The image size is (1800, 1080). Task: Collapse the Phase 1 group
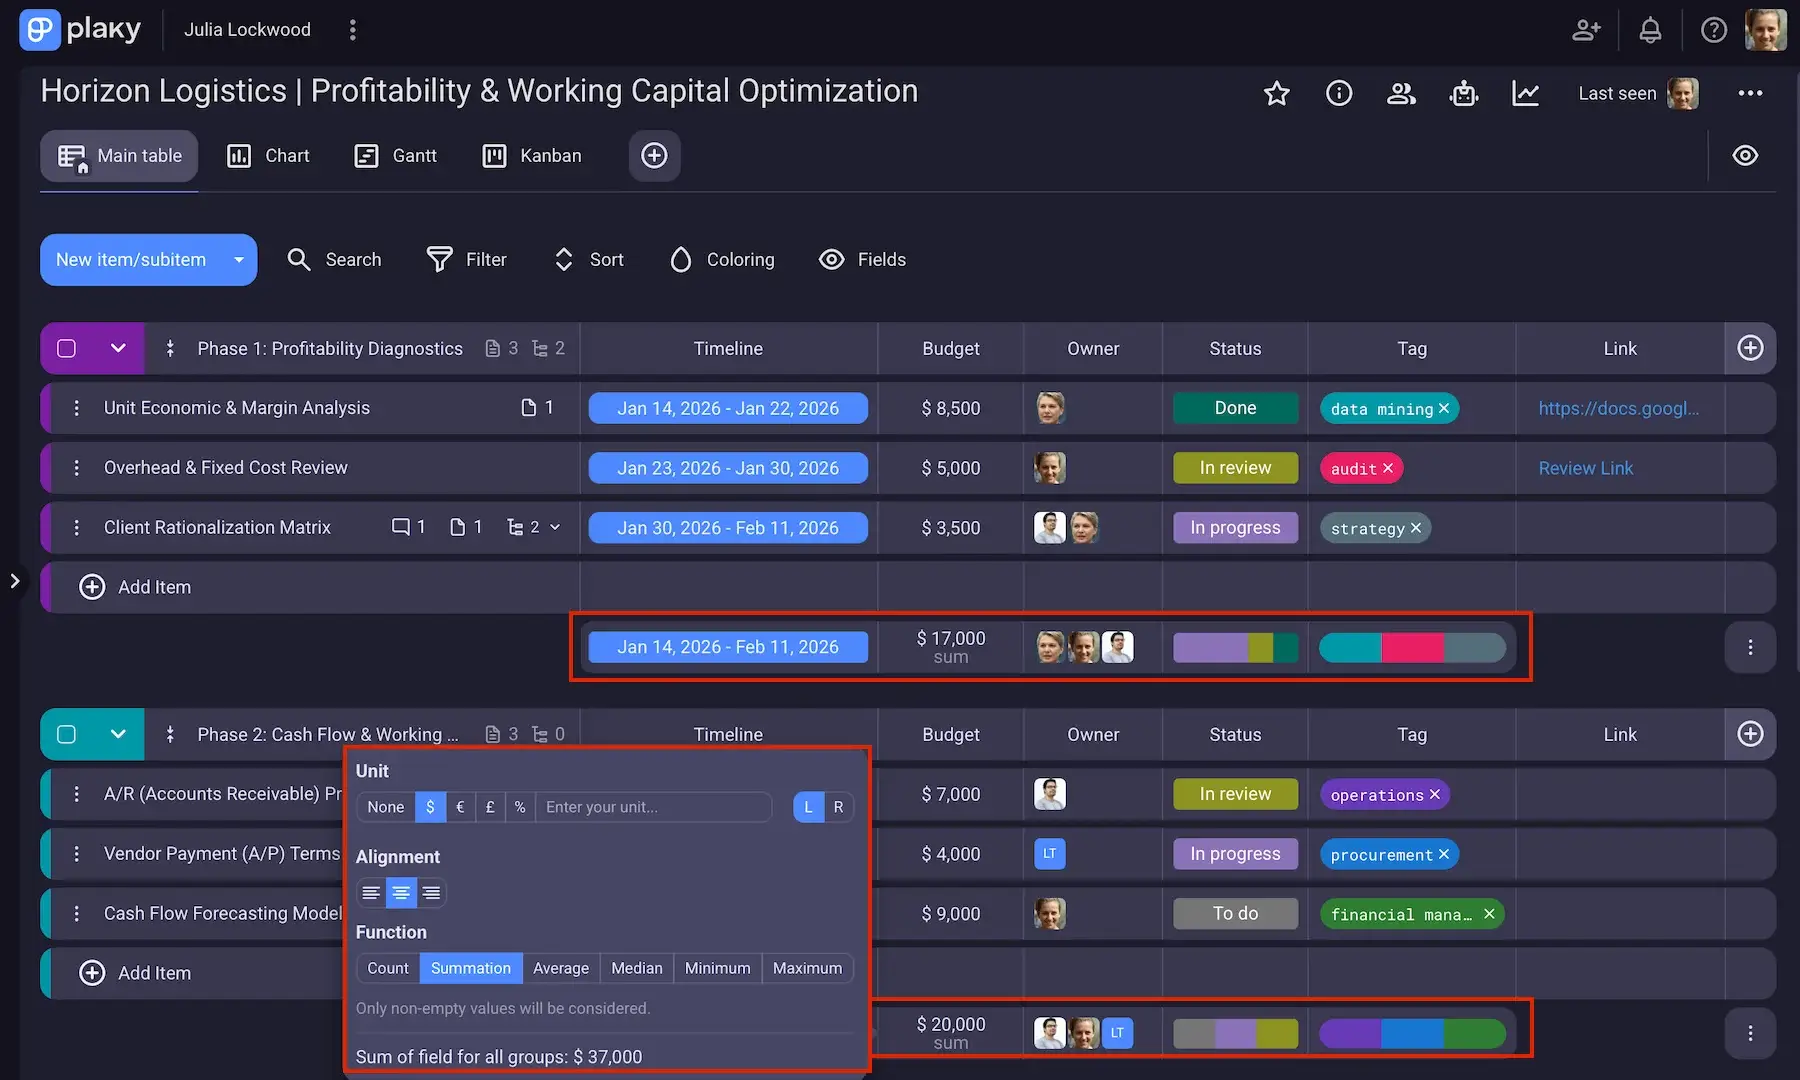pos(118,349)
